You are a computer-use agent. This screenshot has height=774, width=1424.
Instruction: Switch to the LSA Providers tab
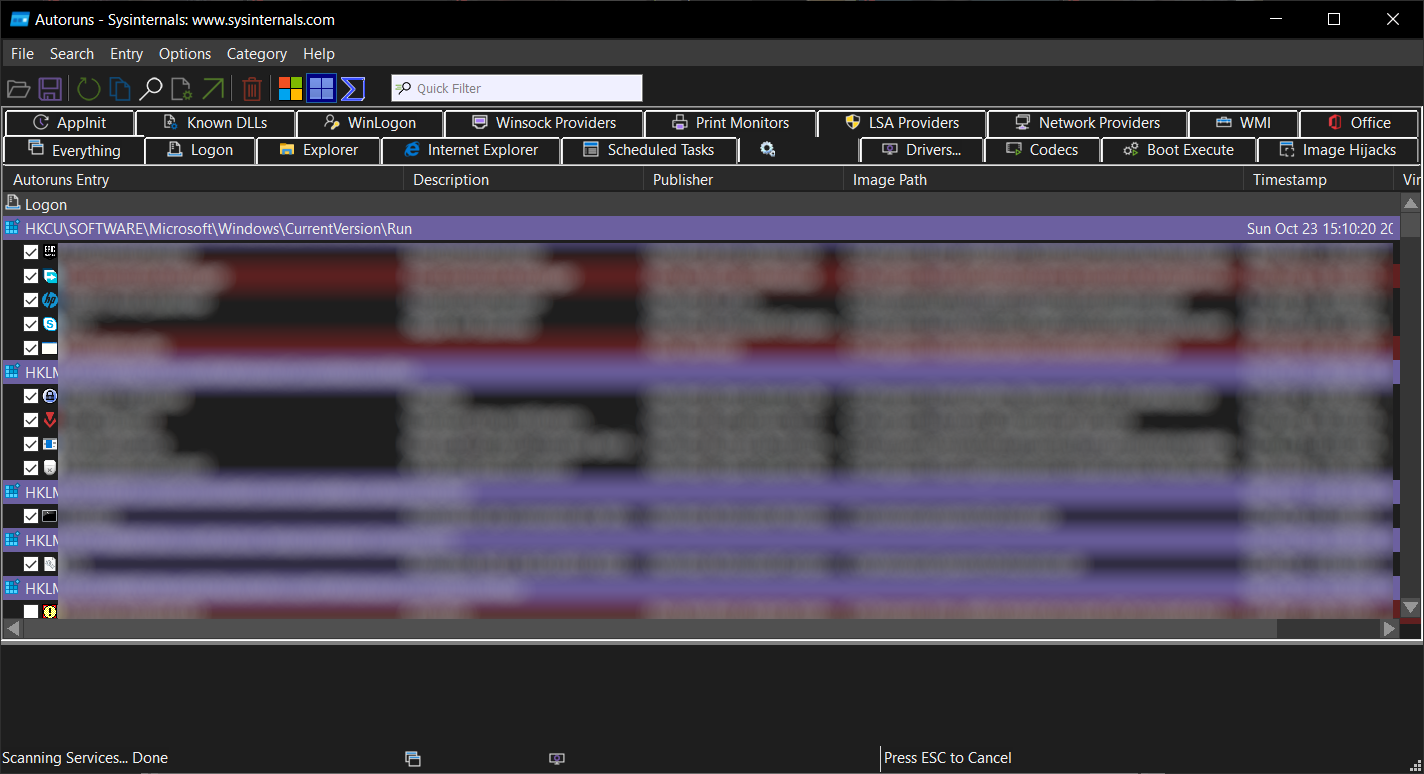(x=902, y=123)
